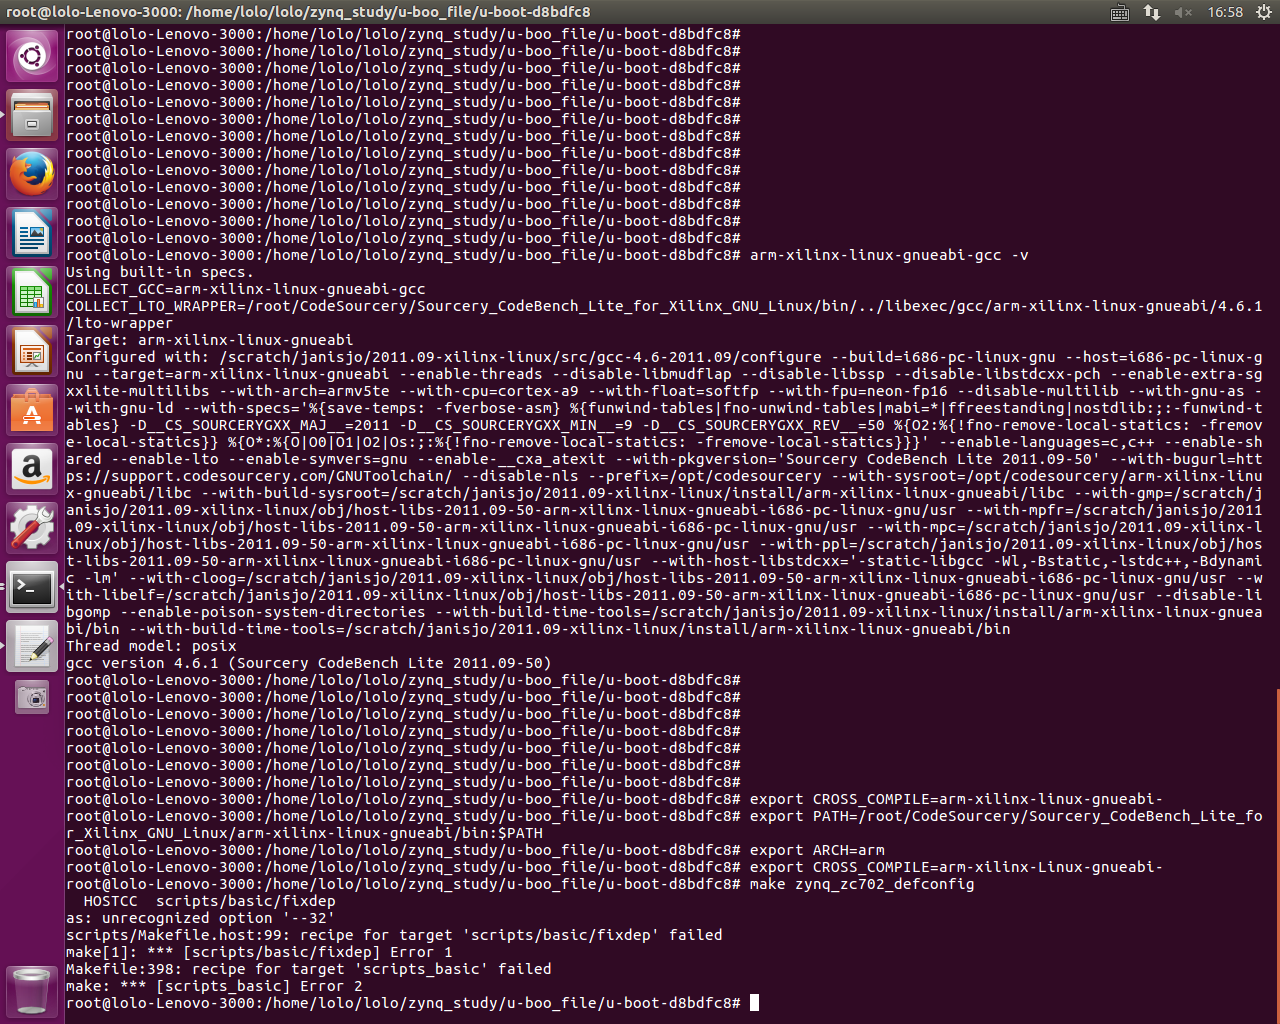The height and width of the screenshot is (1024, 1280).
Task: Click the 'arm-xilinx-linux-gnueabi-gcc -v' command
Action: [889, 255]
